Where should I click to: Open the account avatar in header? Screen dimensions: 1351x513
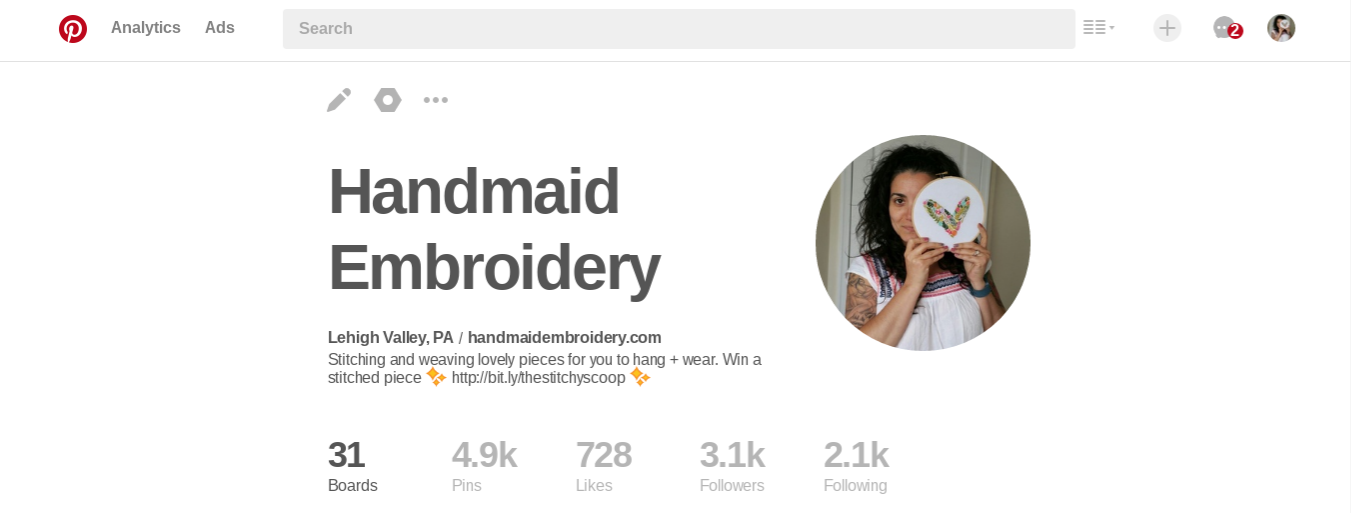tap(1281, 28)
